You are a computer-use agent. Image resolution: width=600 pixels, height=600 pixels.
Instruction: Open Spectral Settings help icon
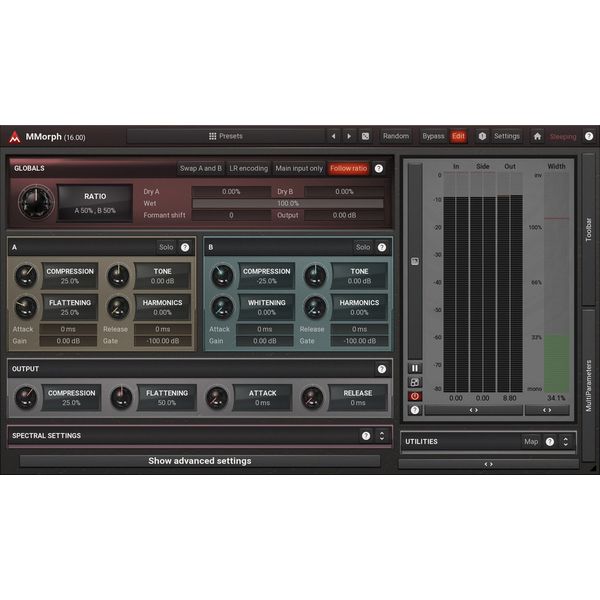366,436
